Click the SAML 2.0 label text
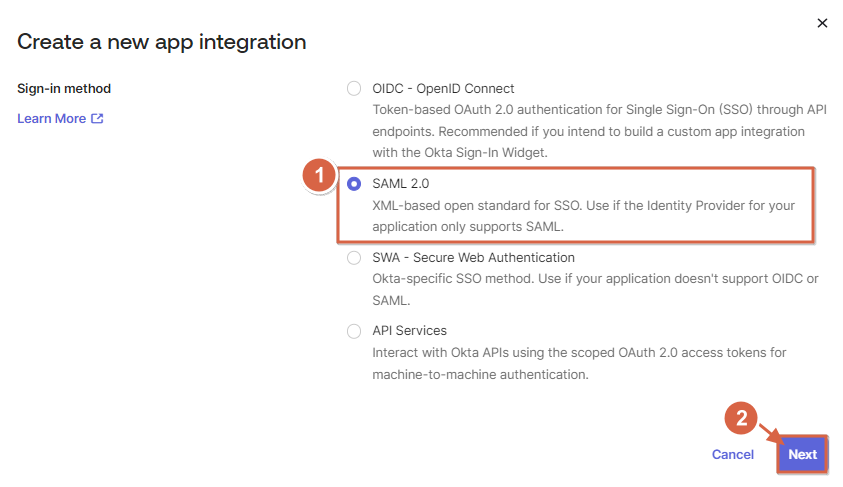Image resolution: width=843 pixels, height=487 pixels. coord(401,184)
